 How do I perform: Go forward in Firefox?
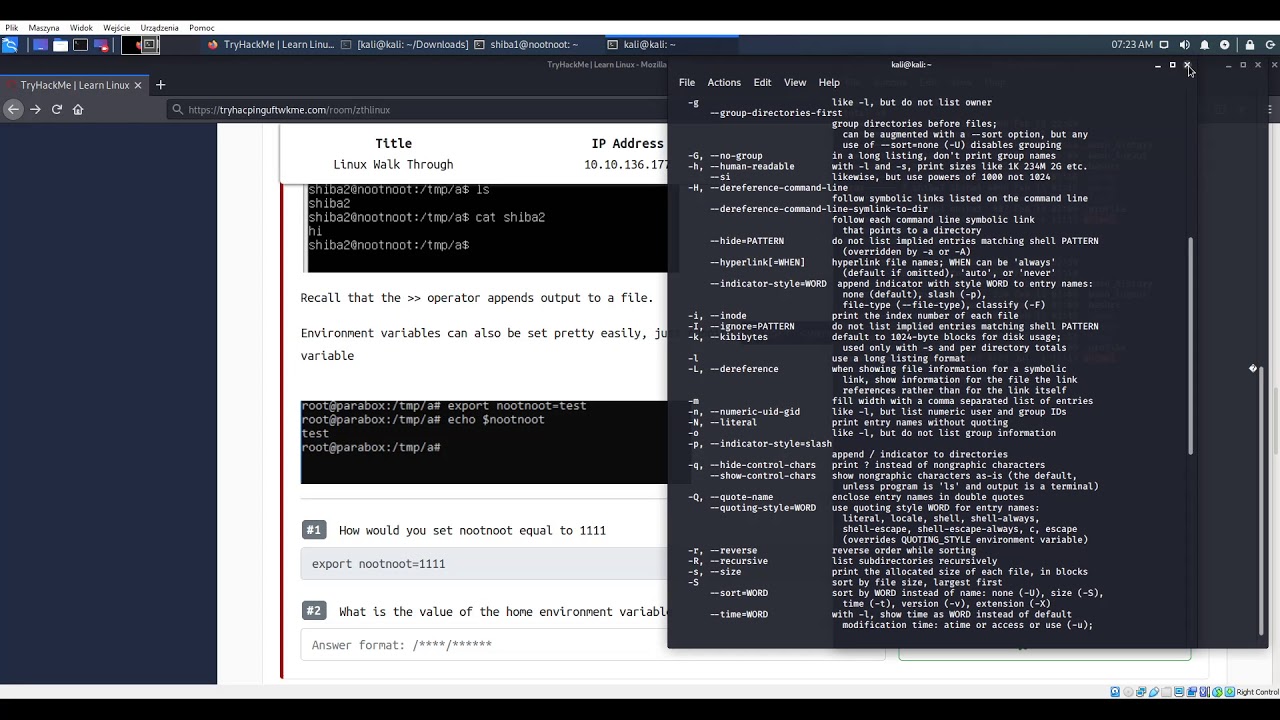tap(35, 109)
